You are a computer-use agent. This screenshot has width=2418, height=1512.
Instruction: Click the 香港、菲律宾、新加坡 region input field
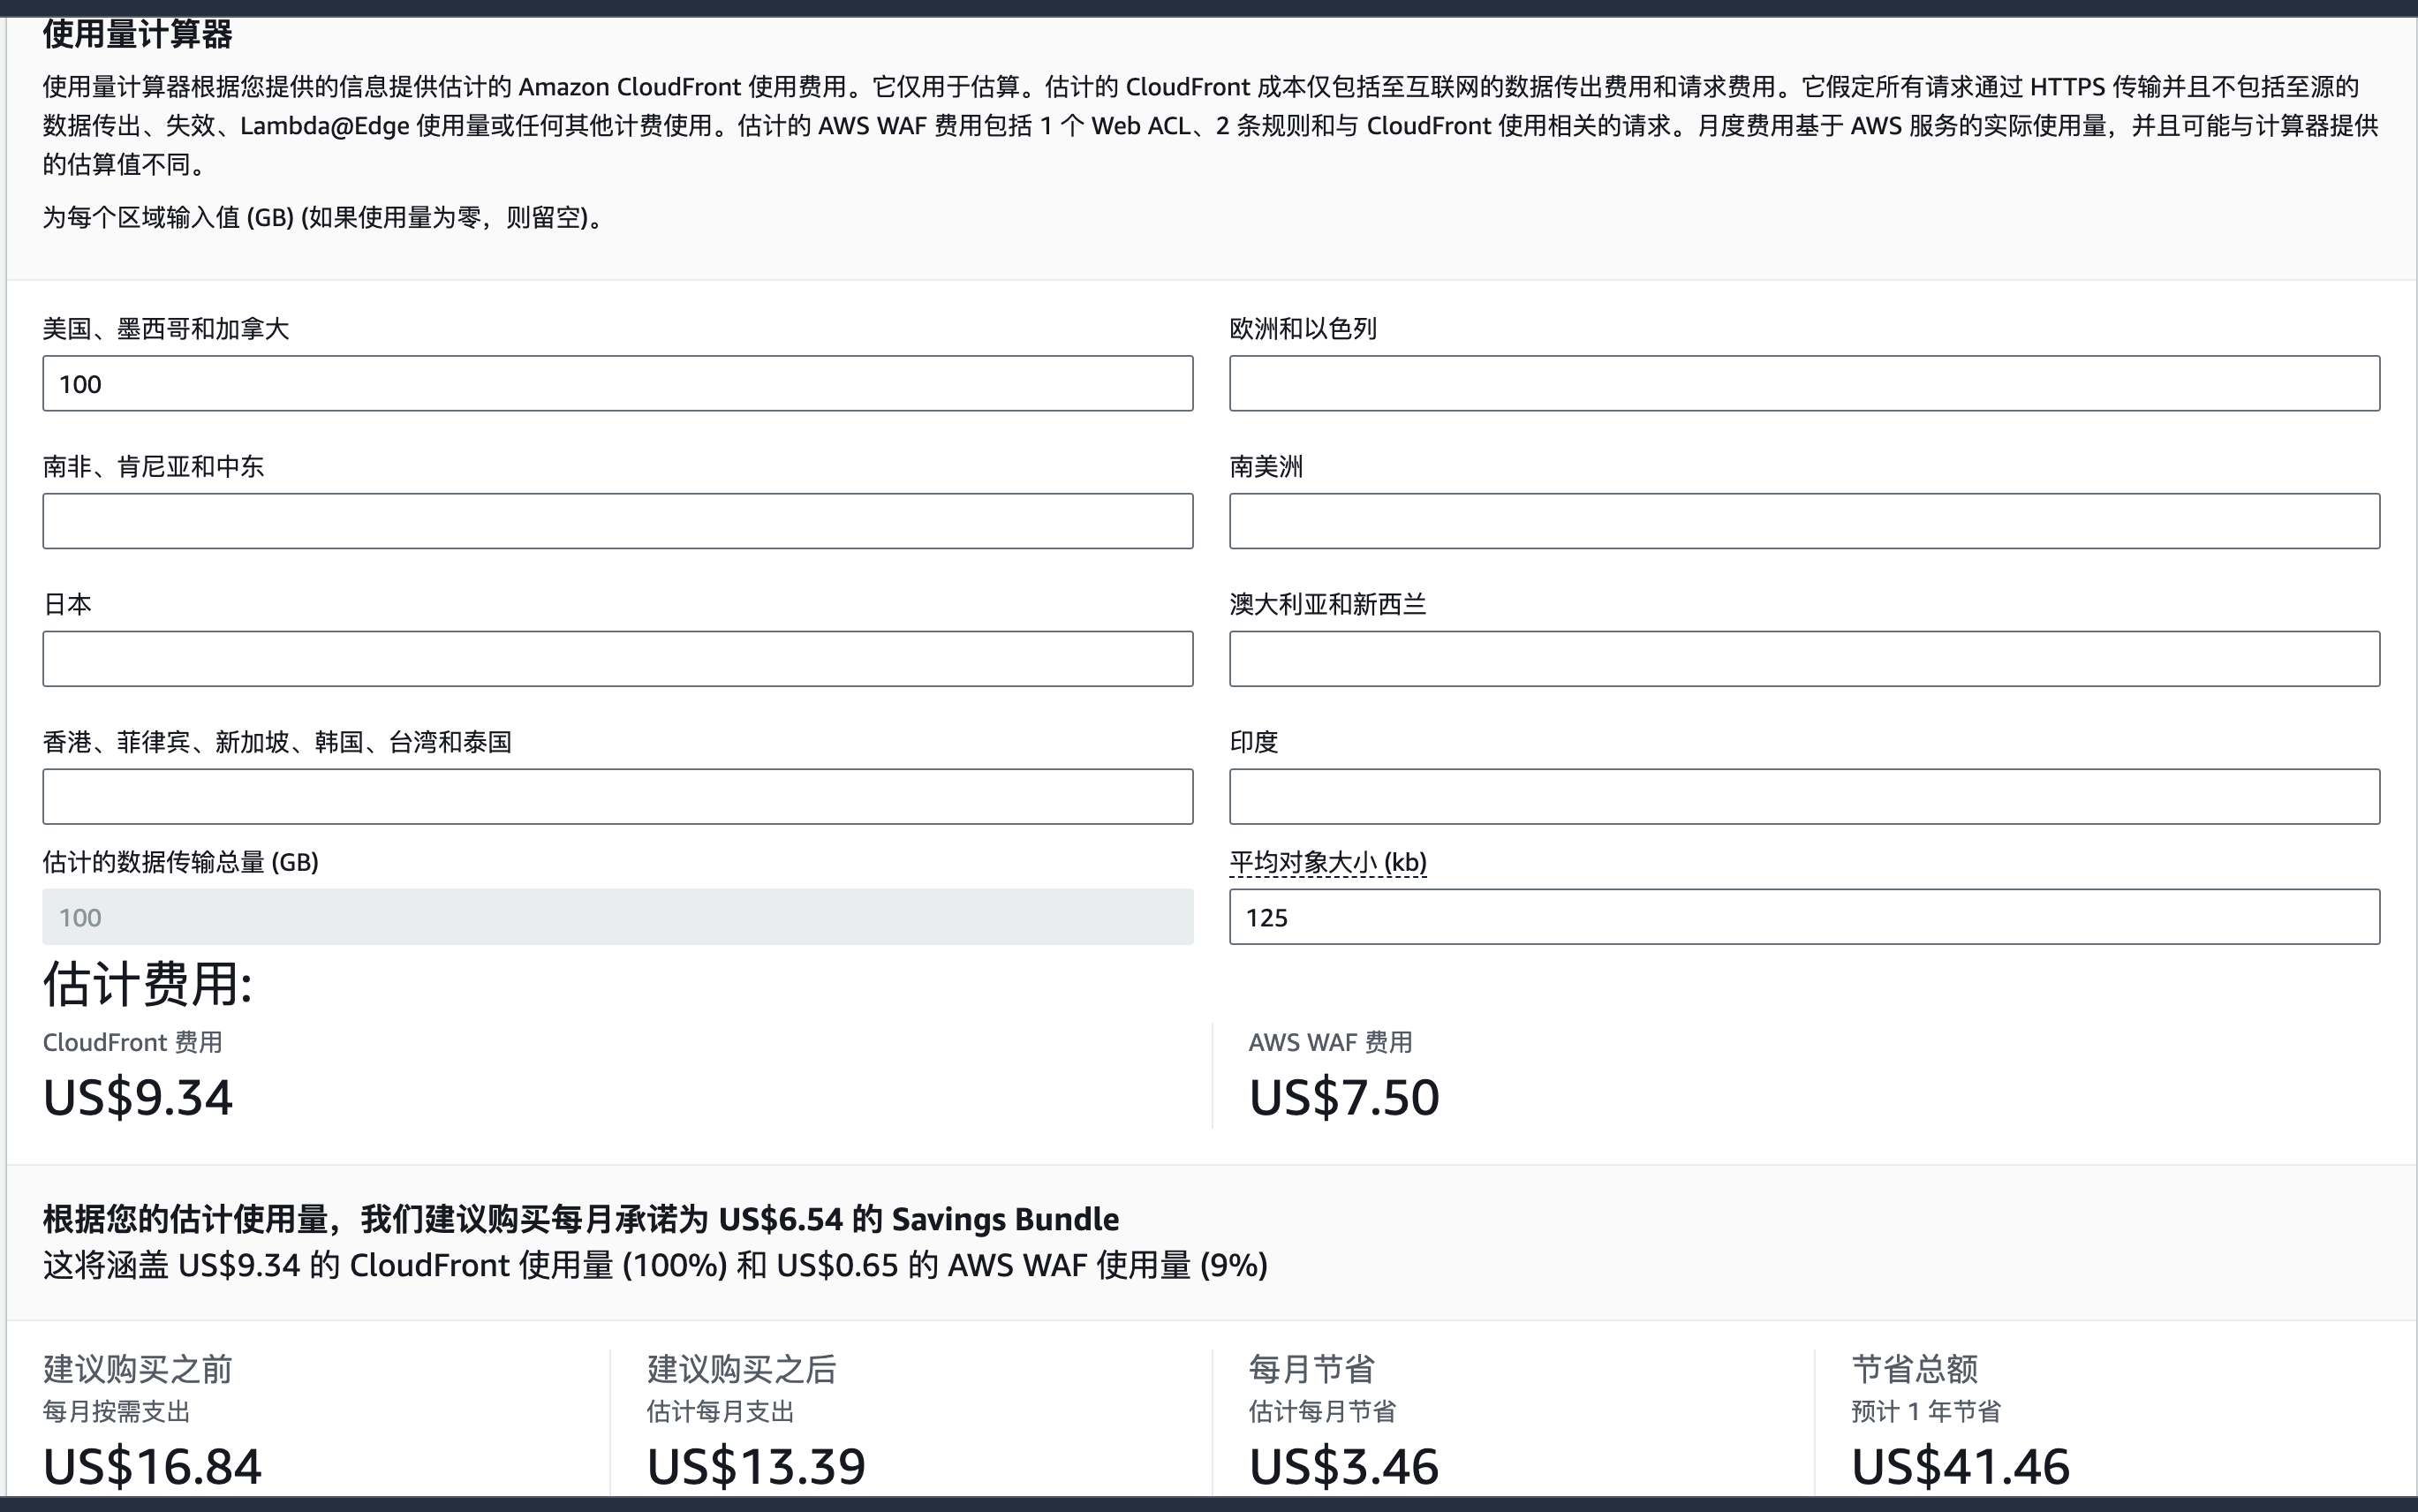click(x=617, y=797)
